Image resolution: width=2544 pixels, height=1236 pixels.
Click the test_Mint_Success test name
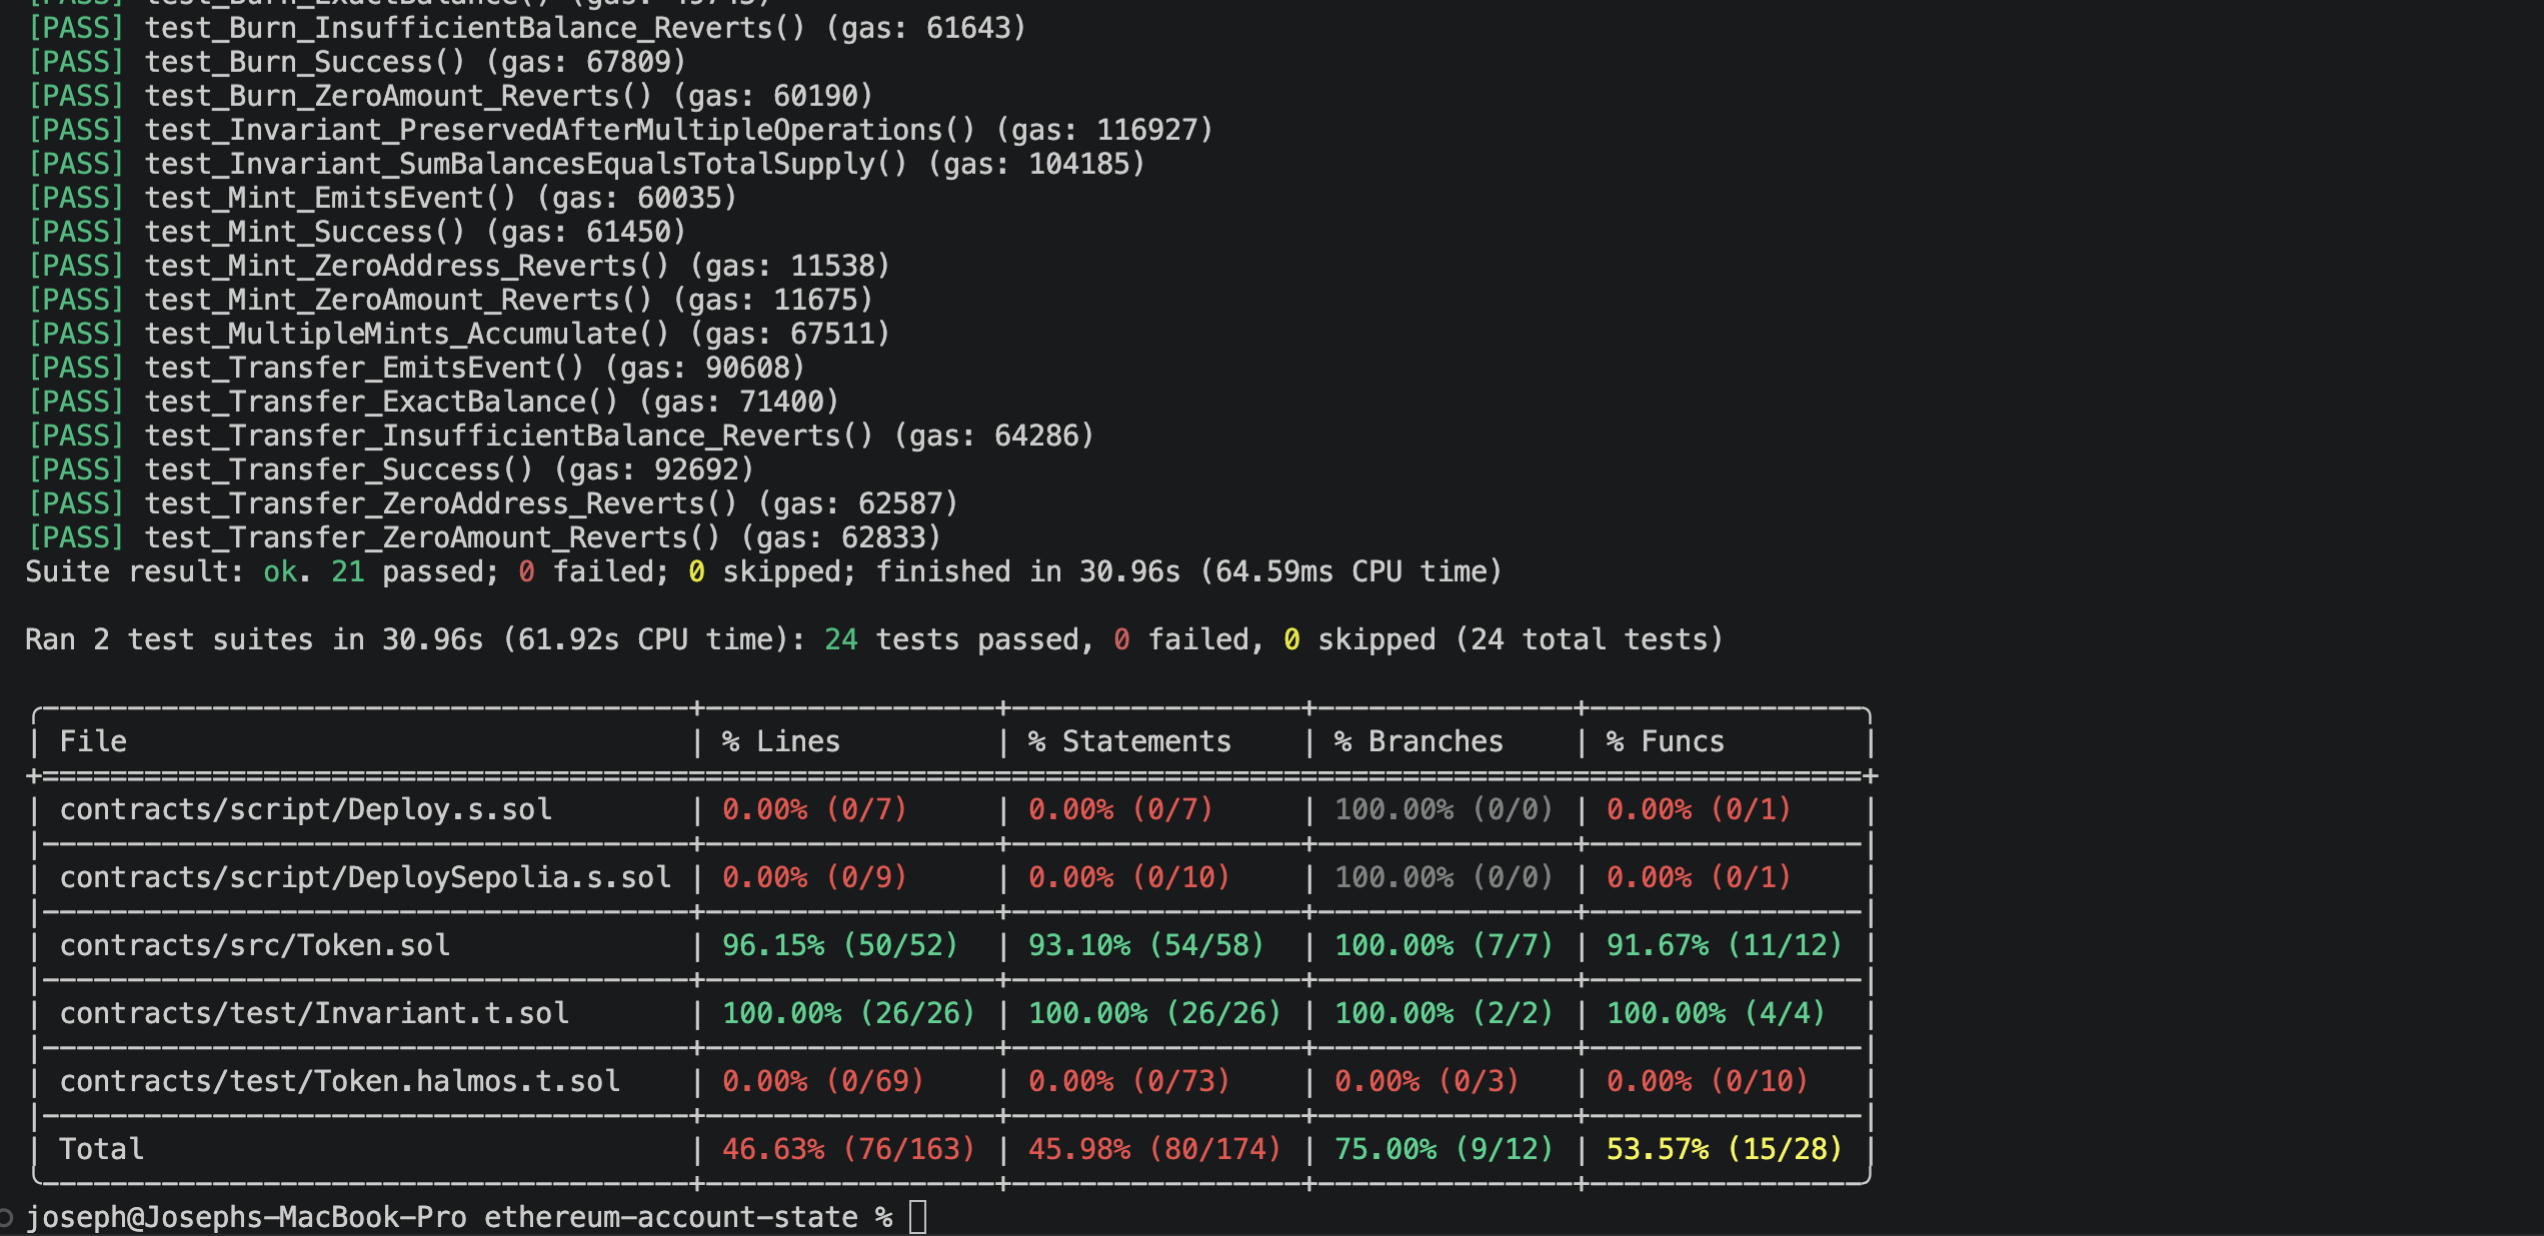(305, 232)
